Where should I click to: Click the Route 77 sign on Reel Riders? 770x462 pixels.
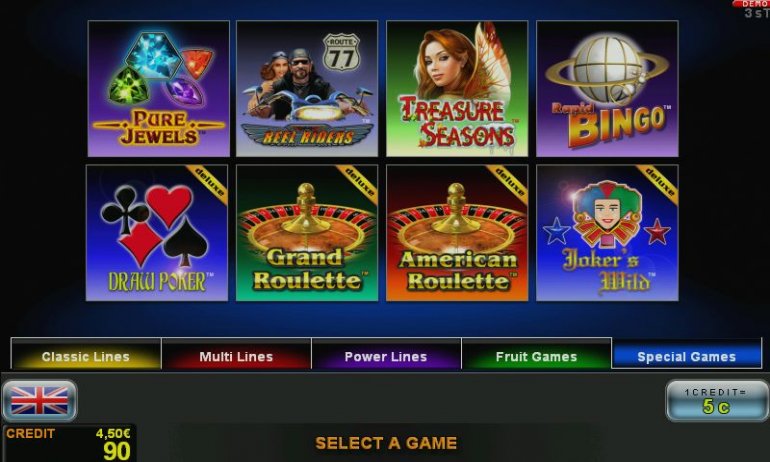[341, 53]
